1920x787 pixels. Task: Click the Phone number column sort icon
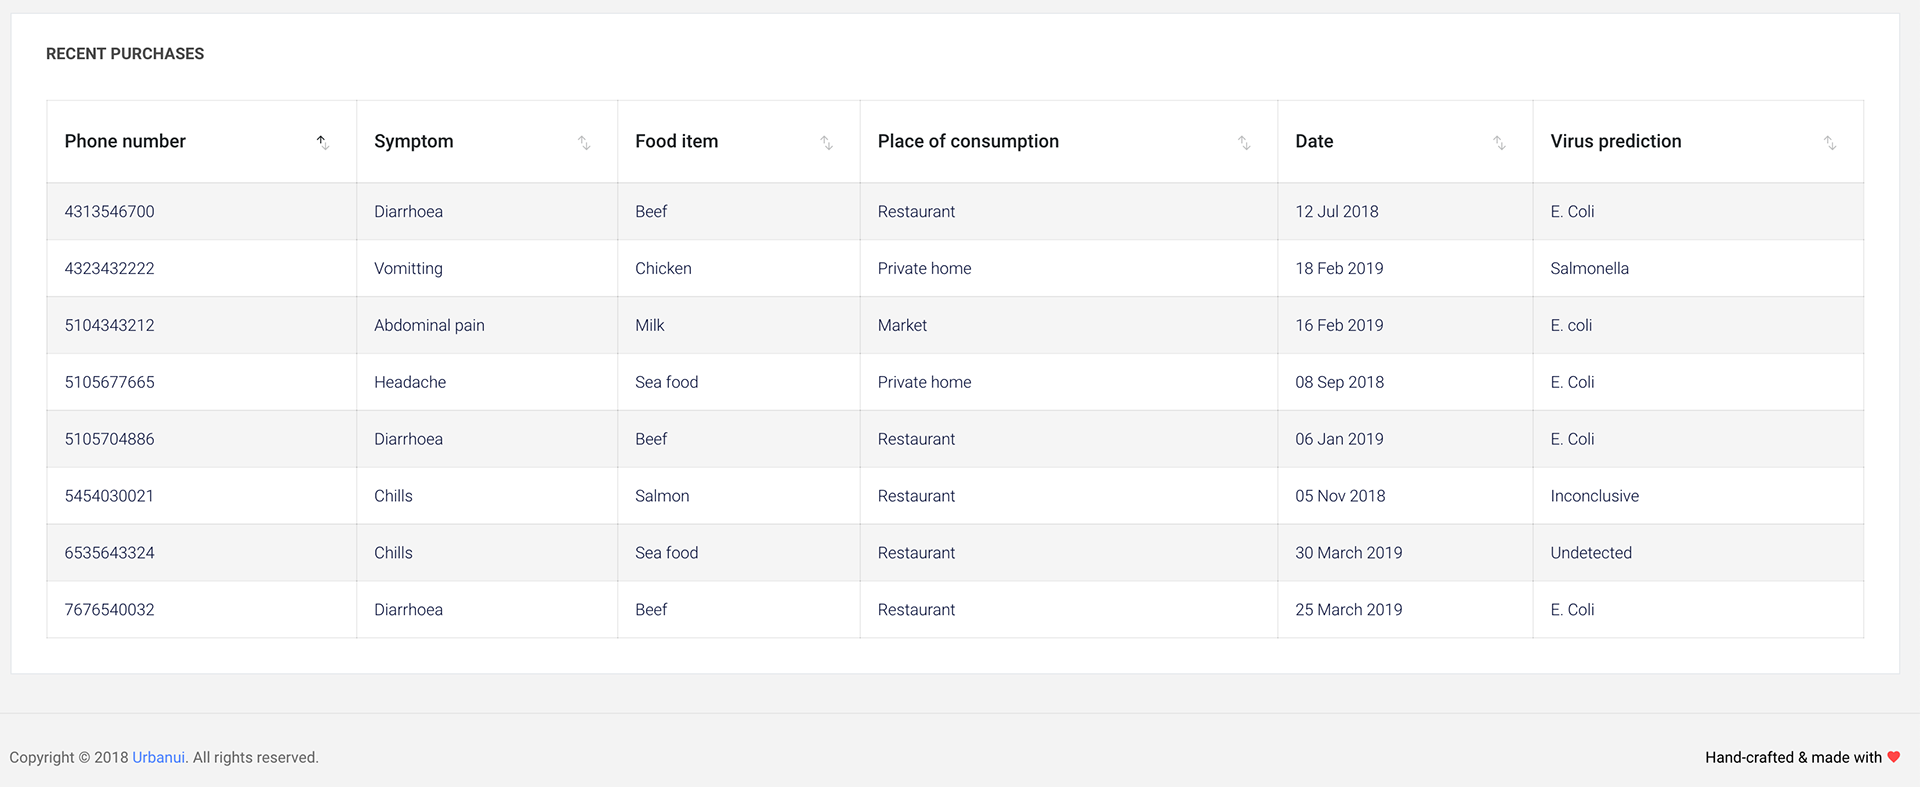point(323,142)
